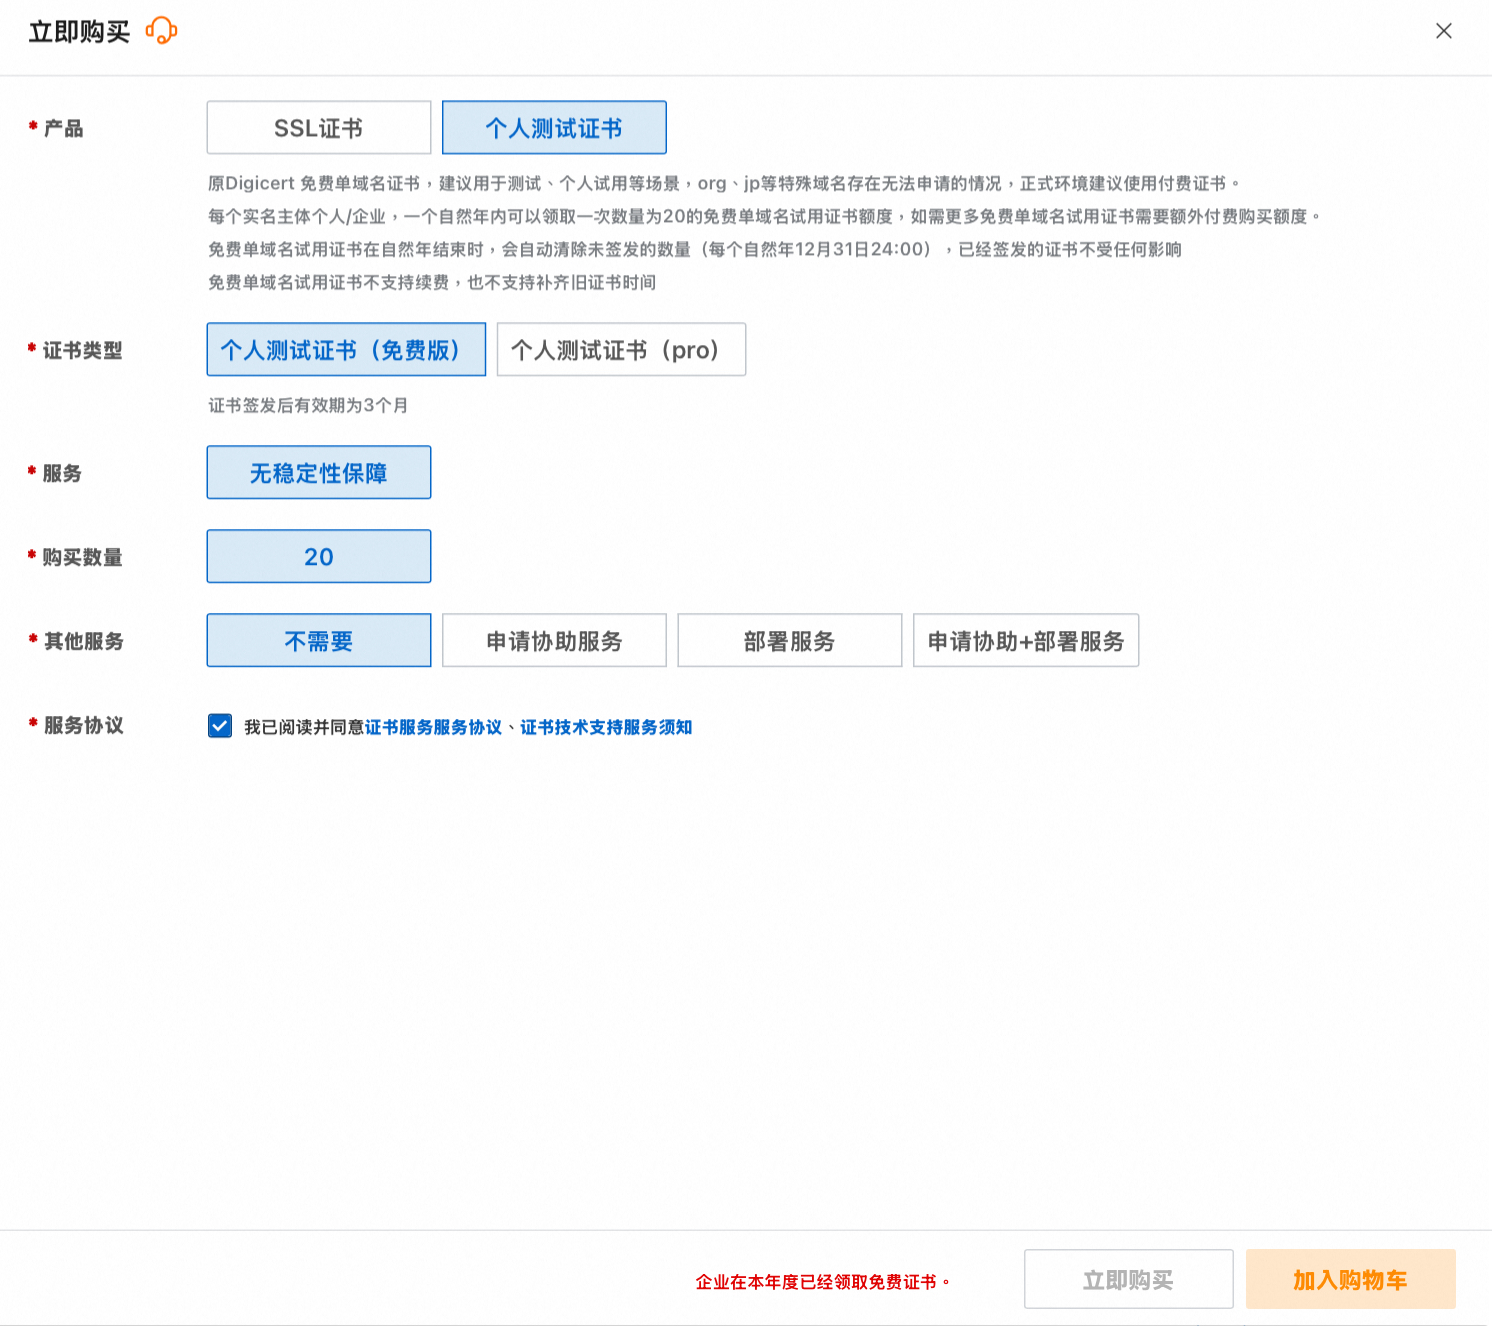This screenshot has height=1326, width=1492.
Task: Select 个人测试证书 product option
Action: pyautogui.click(x=554, y=127)
